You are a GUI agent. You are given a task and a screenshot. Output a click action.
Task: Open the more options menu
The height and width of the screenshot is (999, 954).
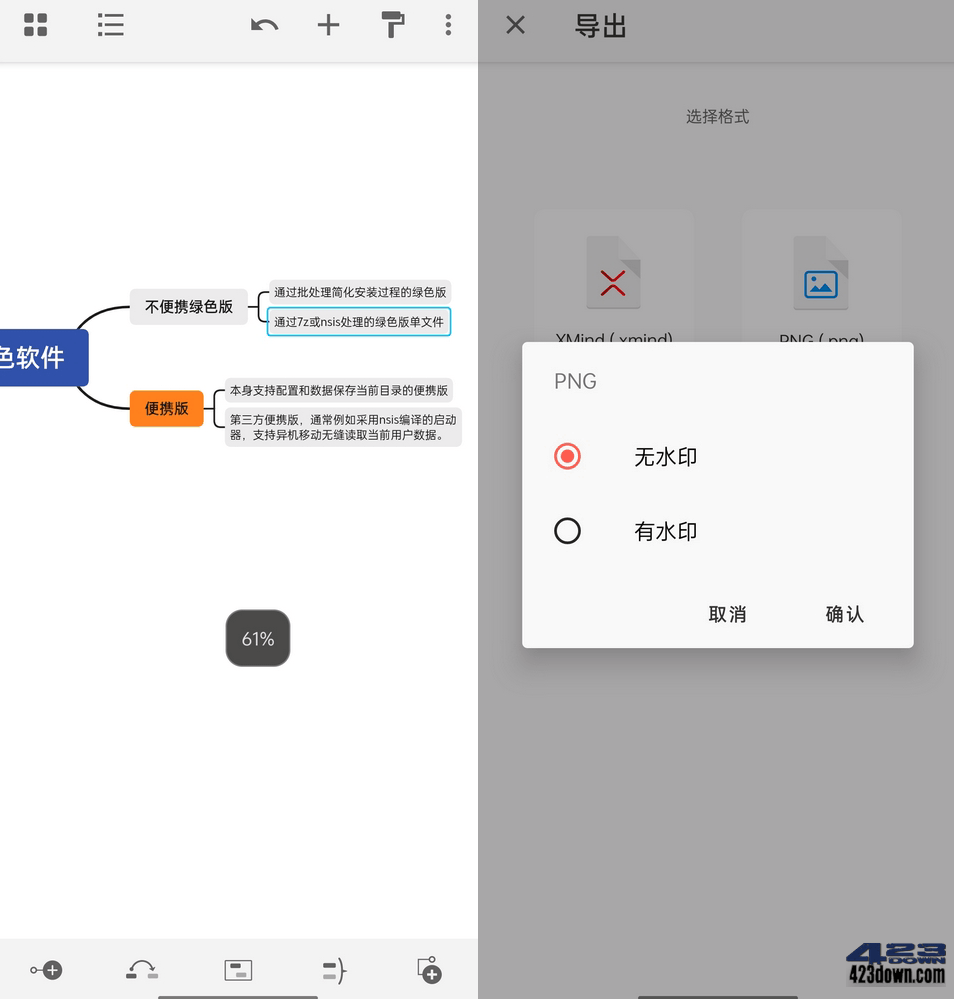pyautogui.click(x=447, y=25)
